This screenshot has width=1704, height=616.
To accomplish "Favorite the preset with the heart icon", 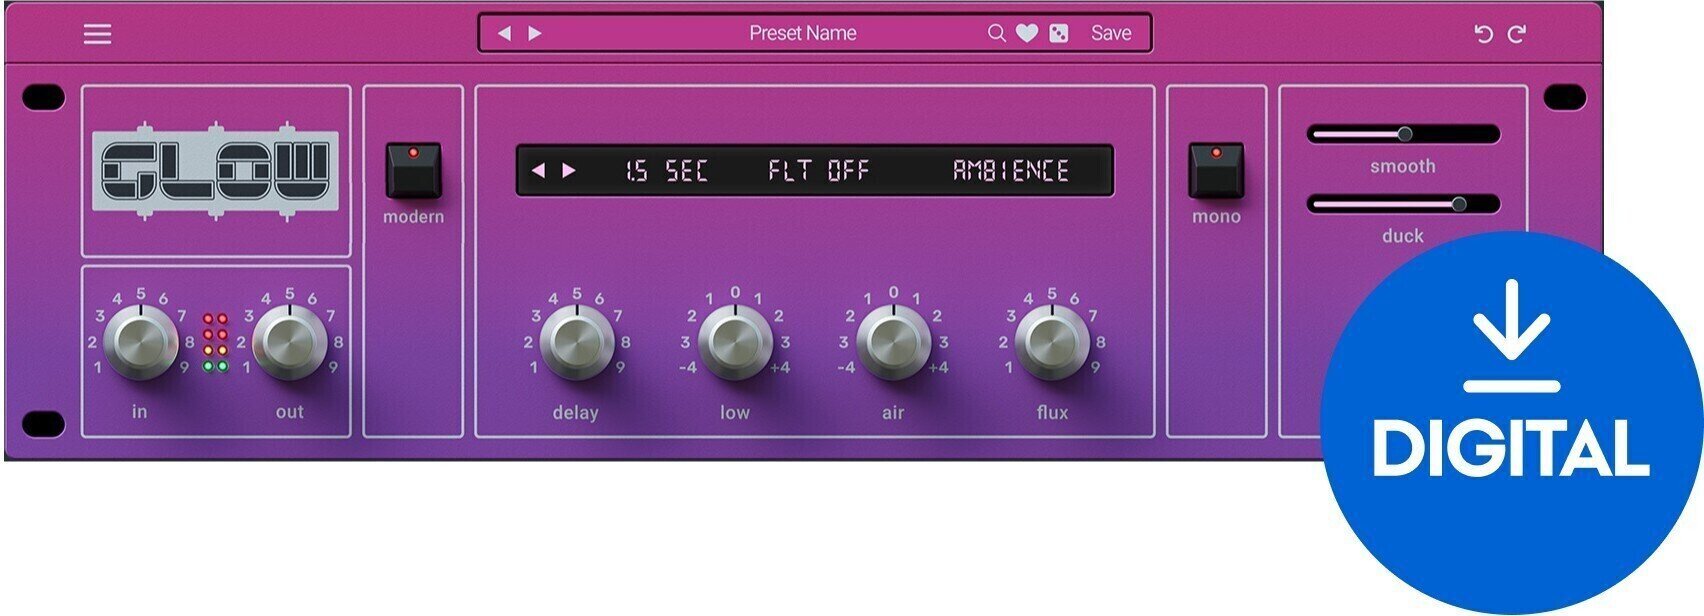I will click(1027, 34).
